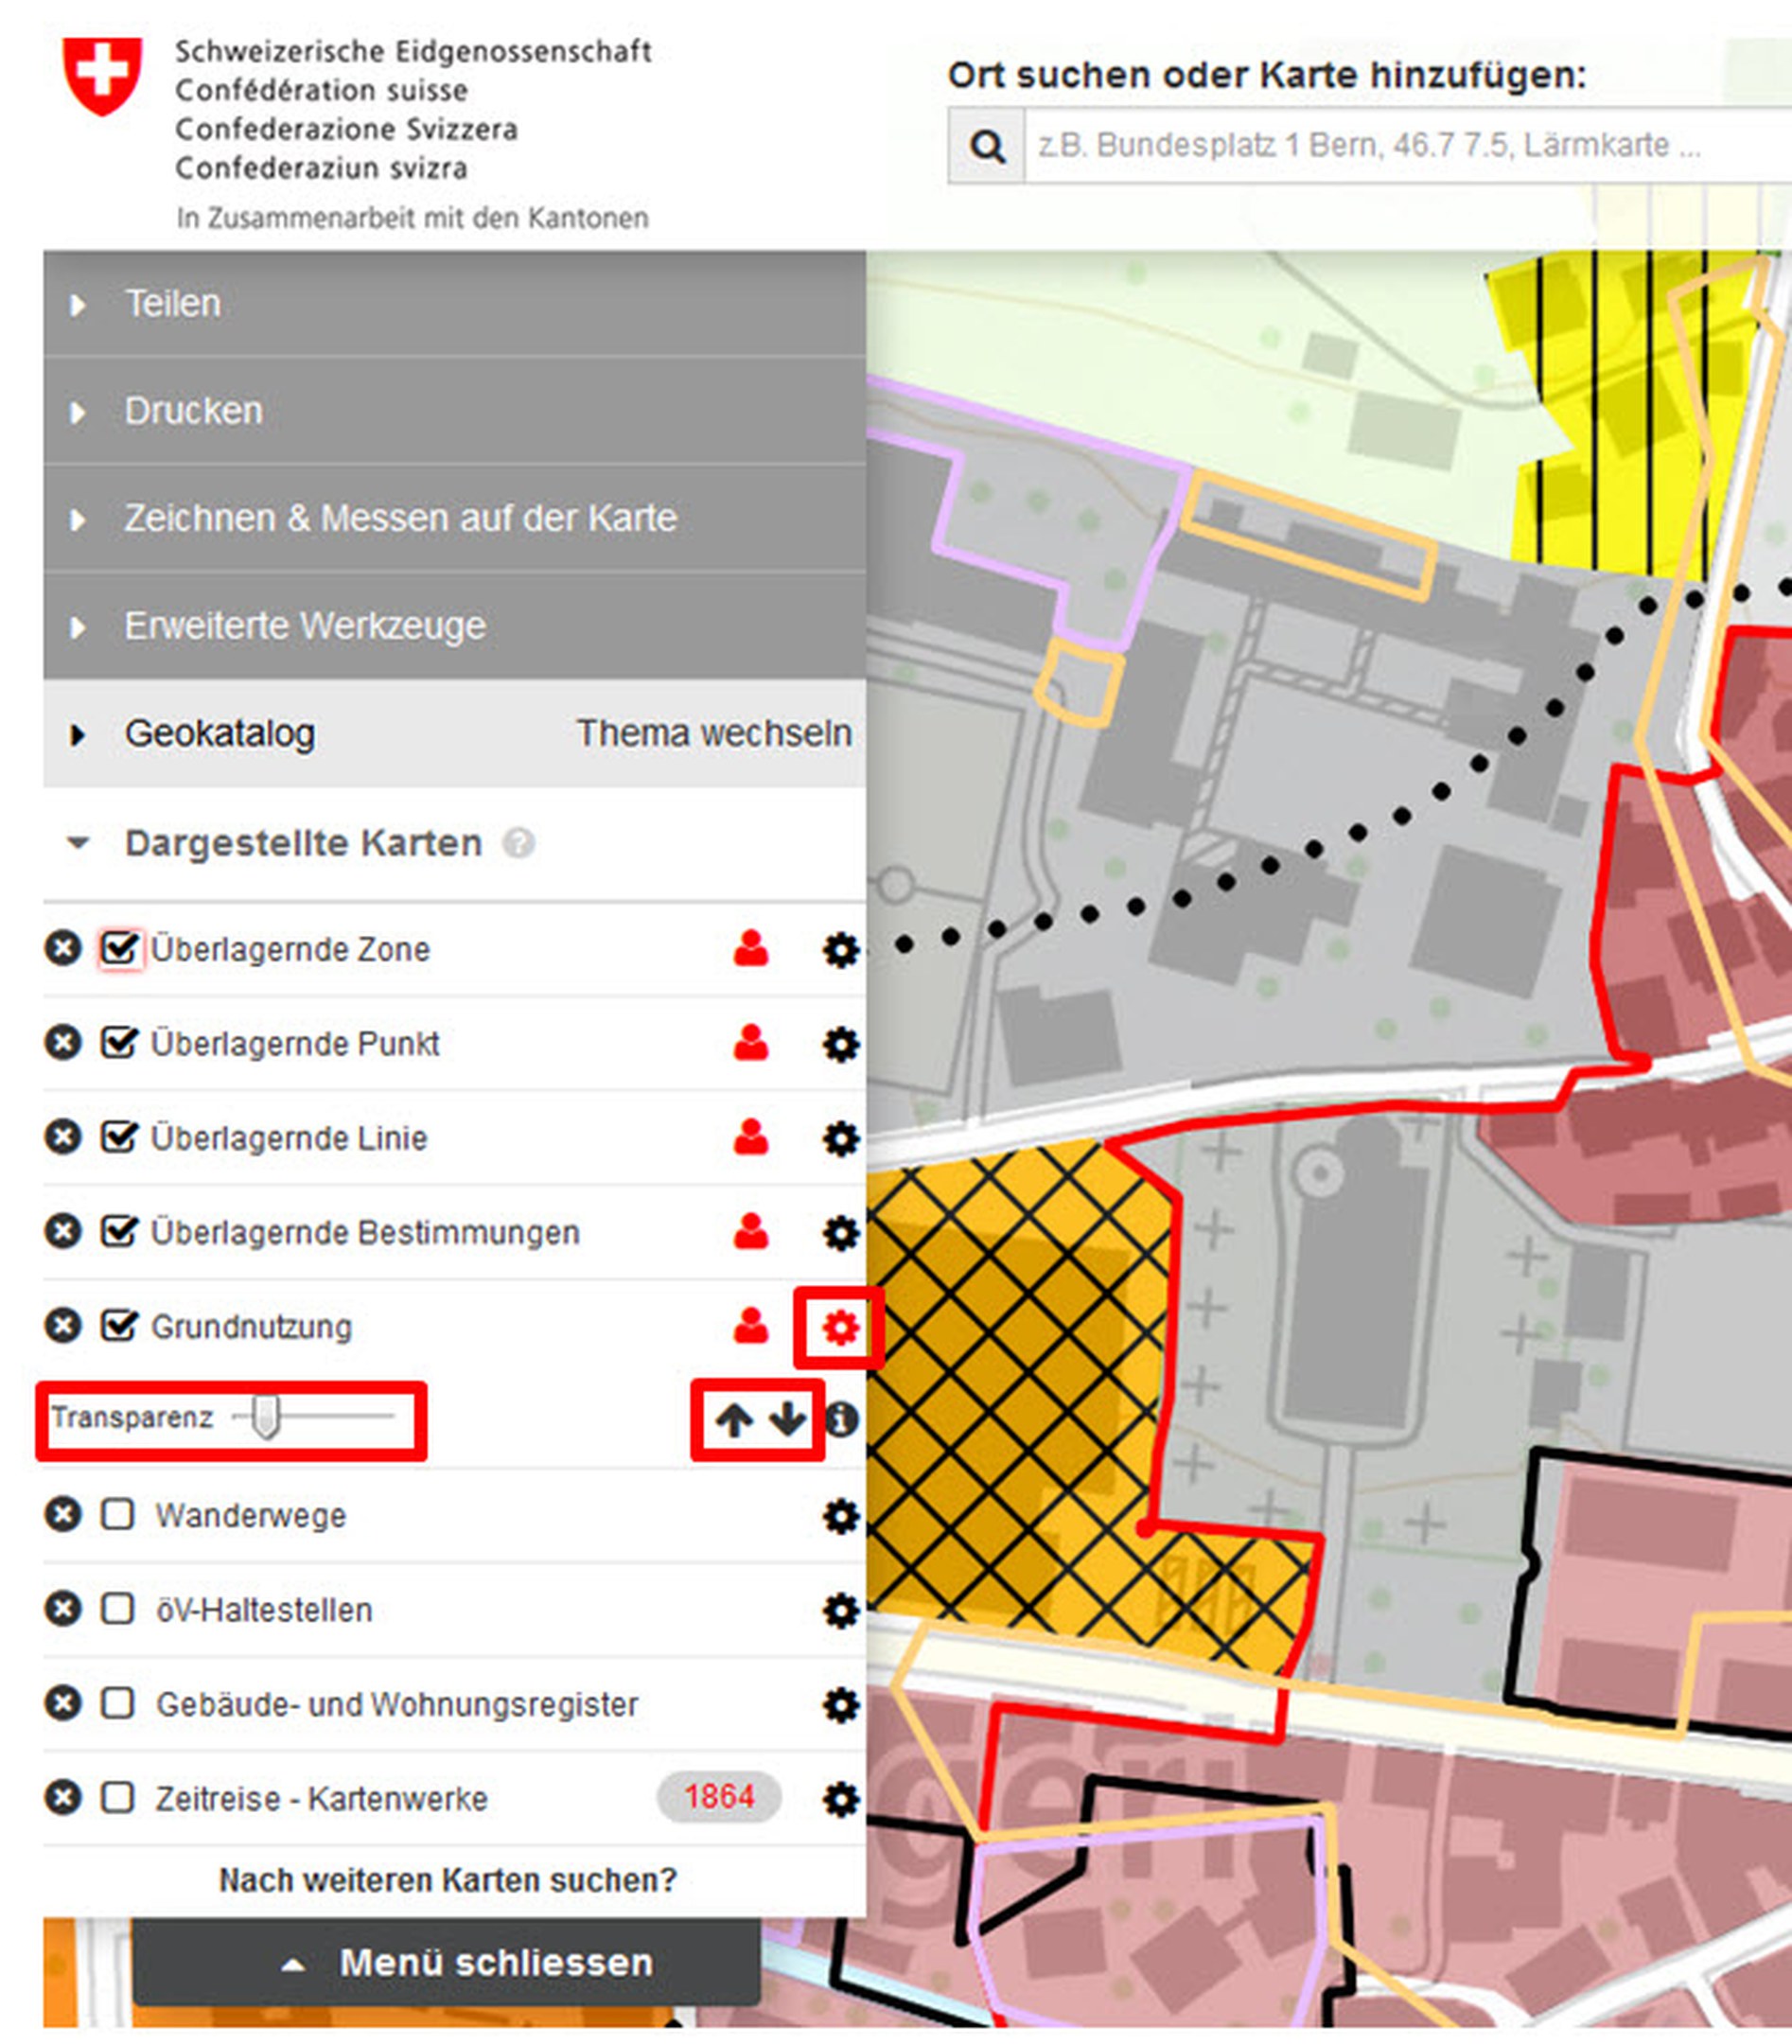Remove the Wanderwege layer
Viewport: 1792px width, 2044px height.
click(62, 1514)
